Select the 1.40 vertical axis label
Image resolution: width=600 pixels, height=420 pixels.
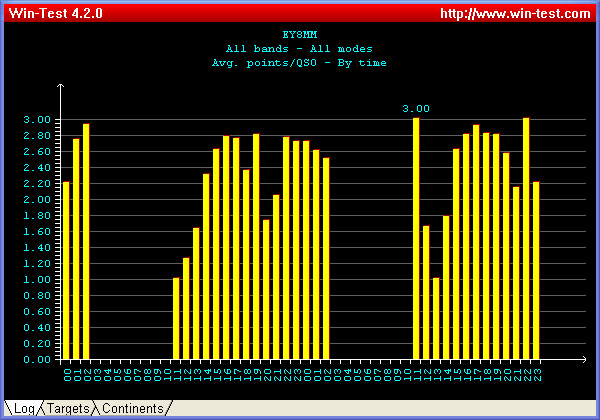point(37,248)
